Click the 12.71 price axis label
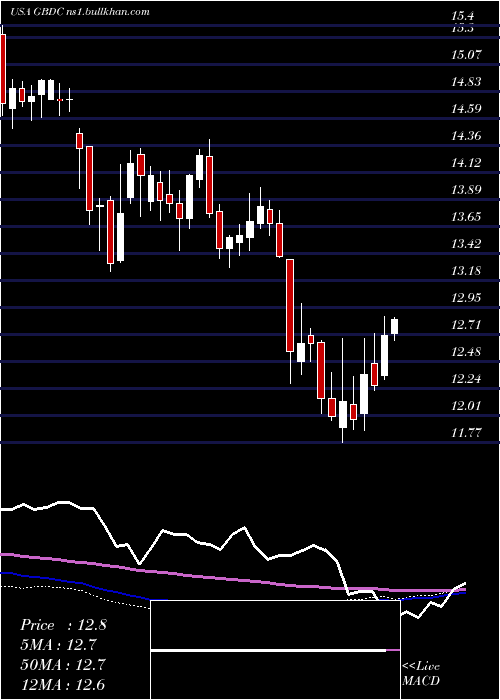This screenshot has height=700, width=500. pyautogui.click(x=467, y=325)
